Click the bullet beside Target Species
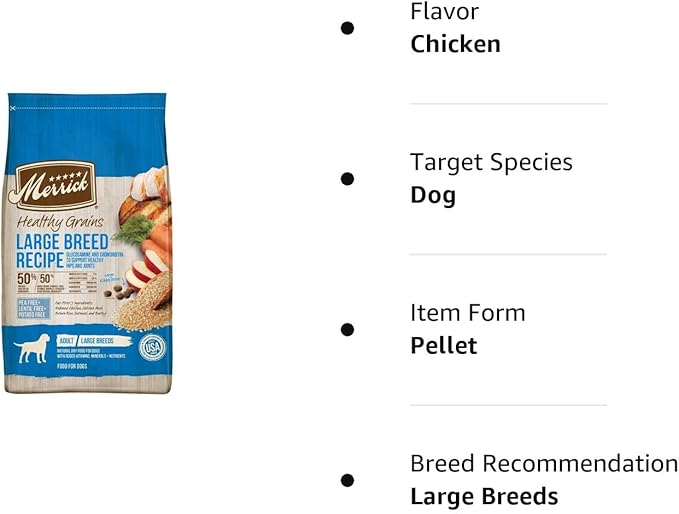The image size is (679, 514). (347, 178)
